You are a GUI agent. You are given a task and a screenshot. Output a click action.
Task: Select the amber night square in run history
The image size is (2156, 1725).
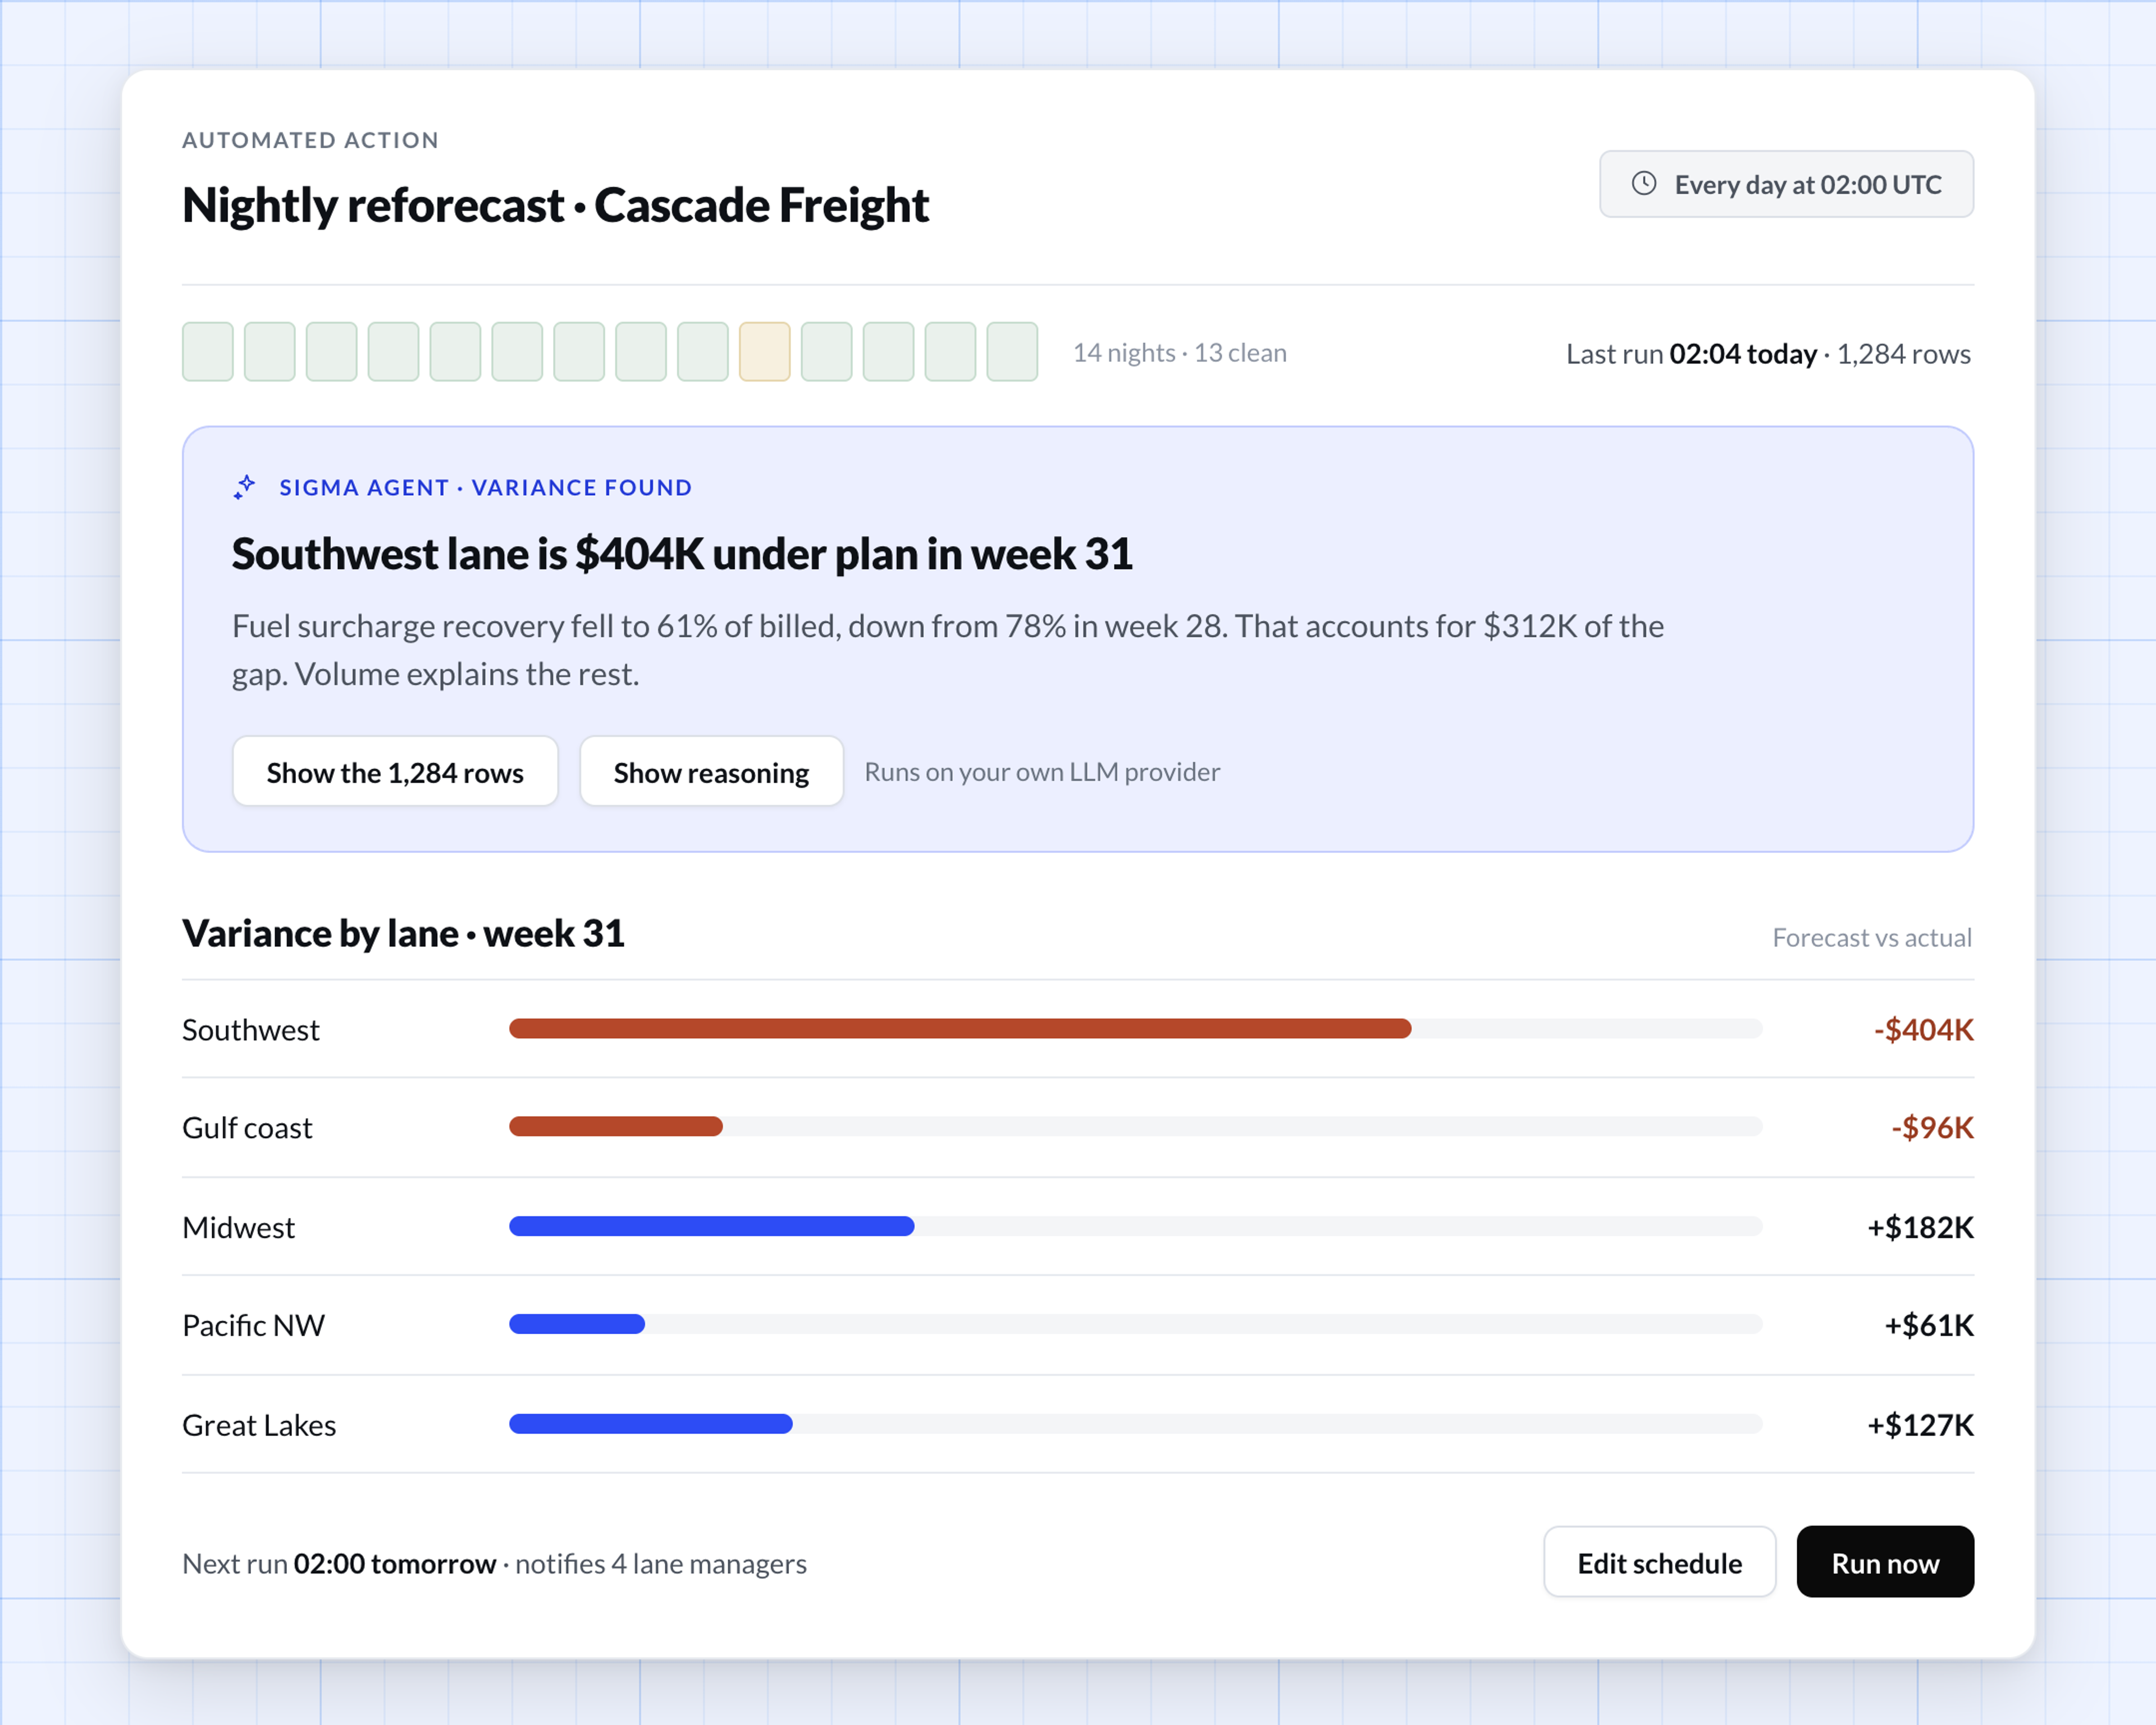pos(765,352)
